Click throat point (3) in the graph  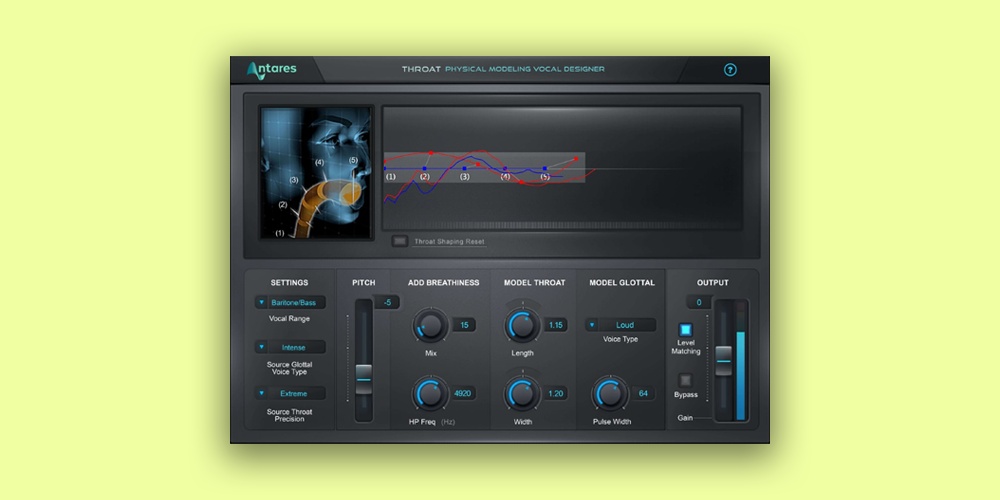point(465,168)
